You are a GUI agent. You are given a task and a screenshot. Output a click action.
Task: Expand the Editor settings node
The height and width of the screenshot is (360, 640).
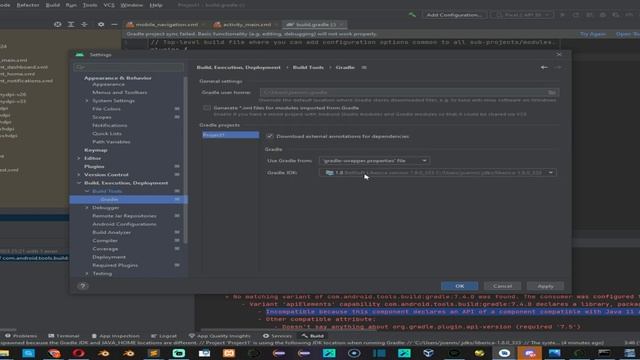point(79,158)
